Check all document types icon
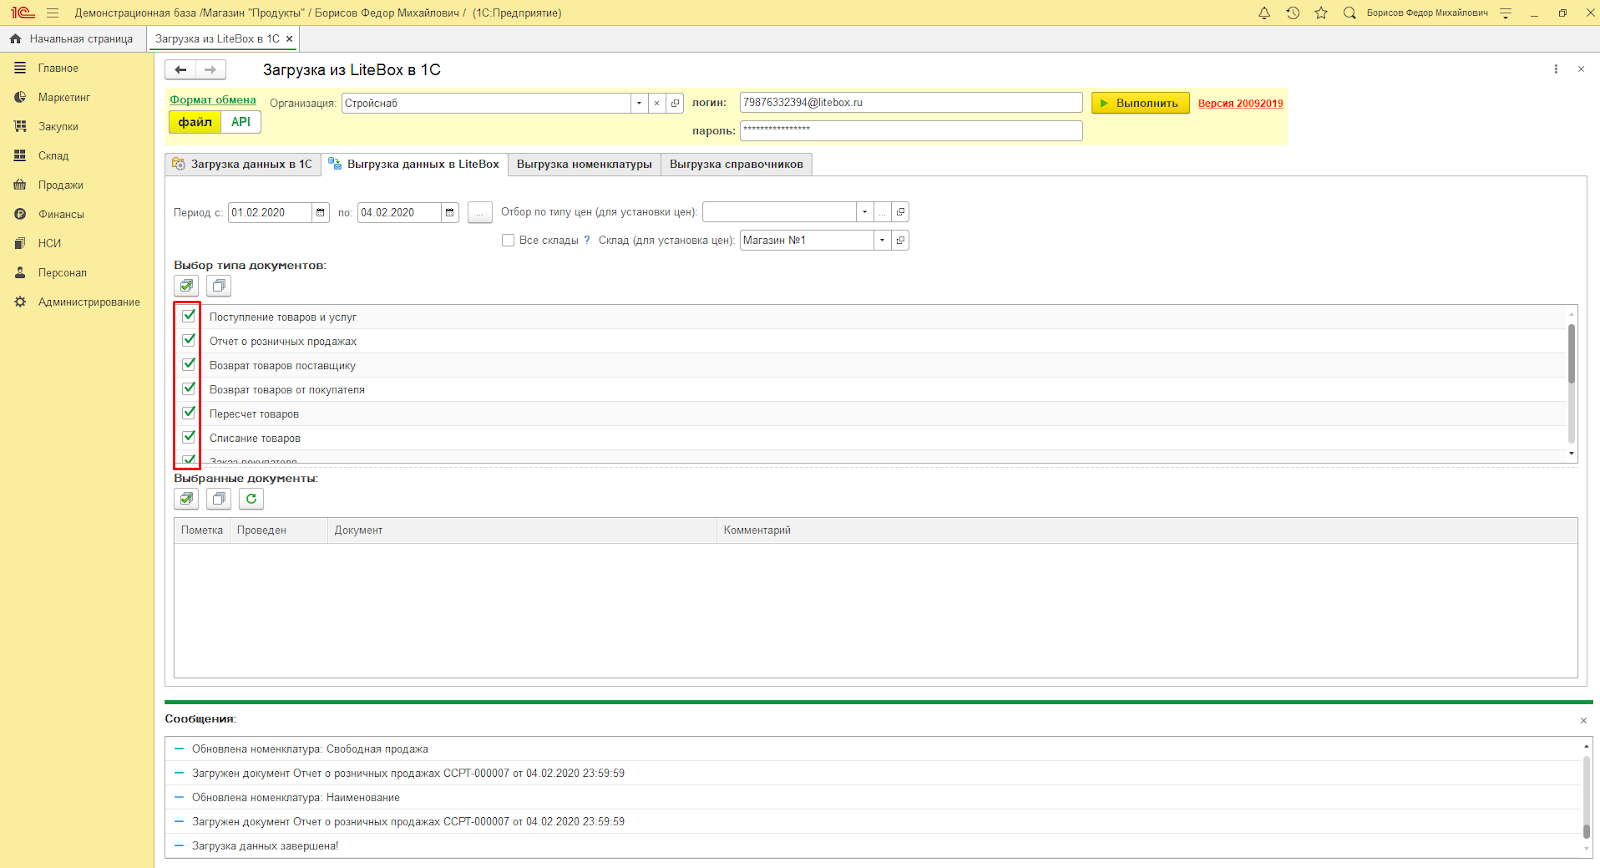Image resolution: width=1600 pixels, height=868 pixels. 187,286
